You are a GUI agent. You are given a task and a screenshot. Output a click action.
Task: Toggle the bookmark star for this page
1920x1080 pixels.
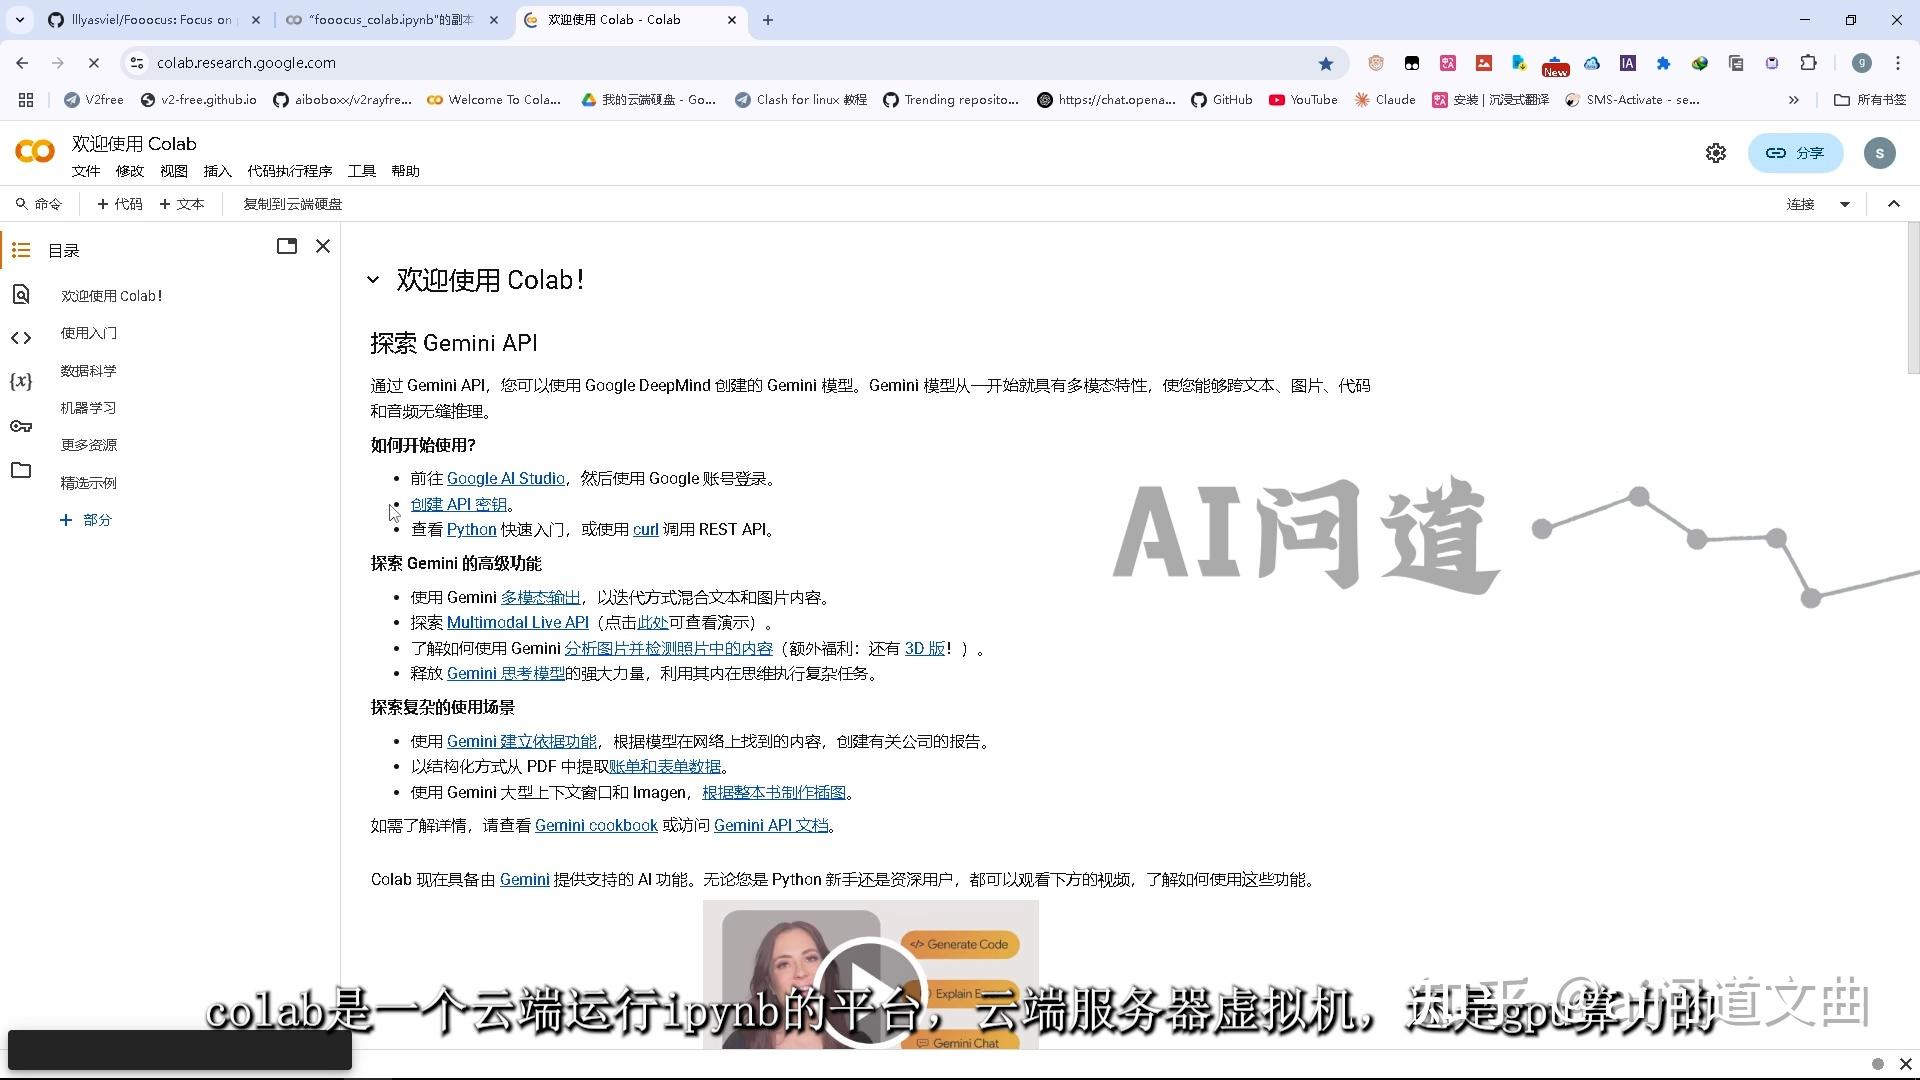(x=1325, y=62)
